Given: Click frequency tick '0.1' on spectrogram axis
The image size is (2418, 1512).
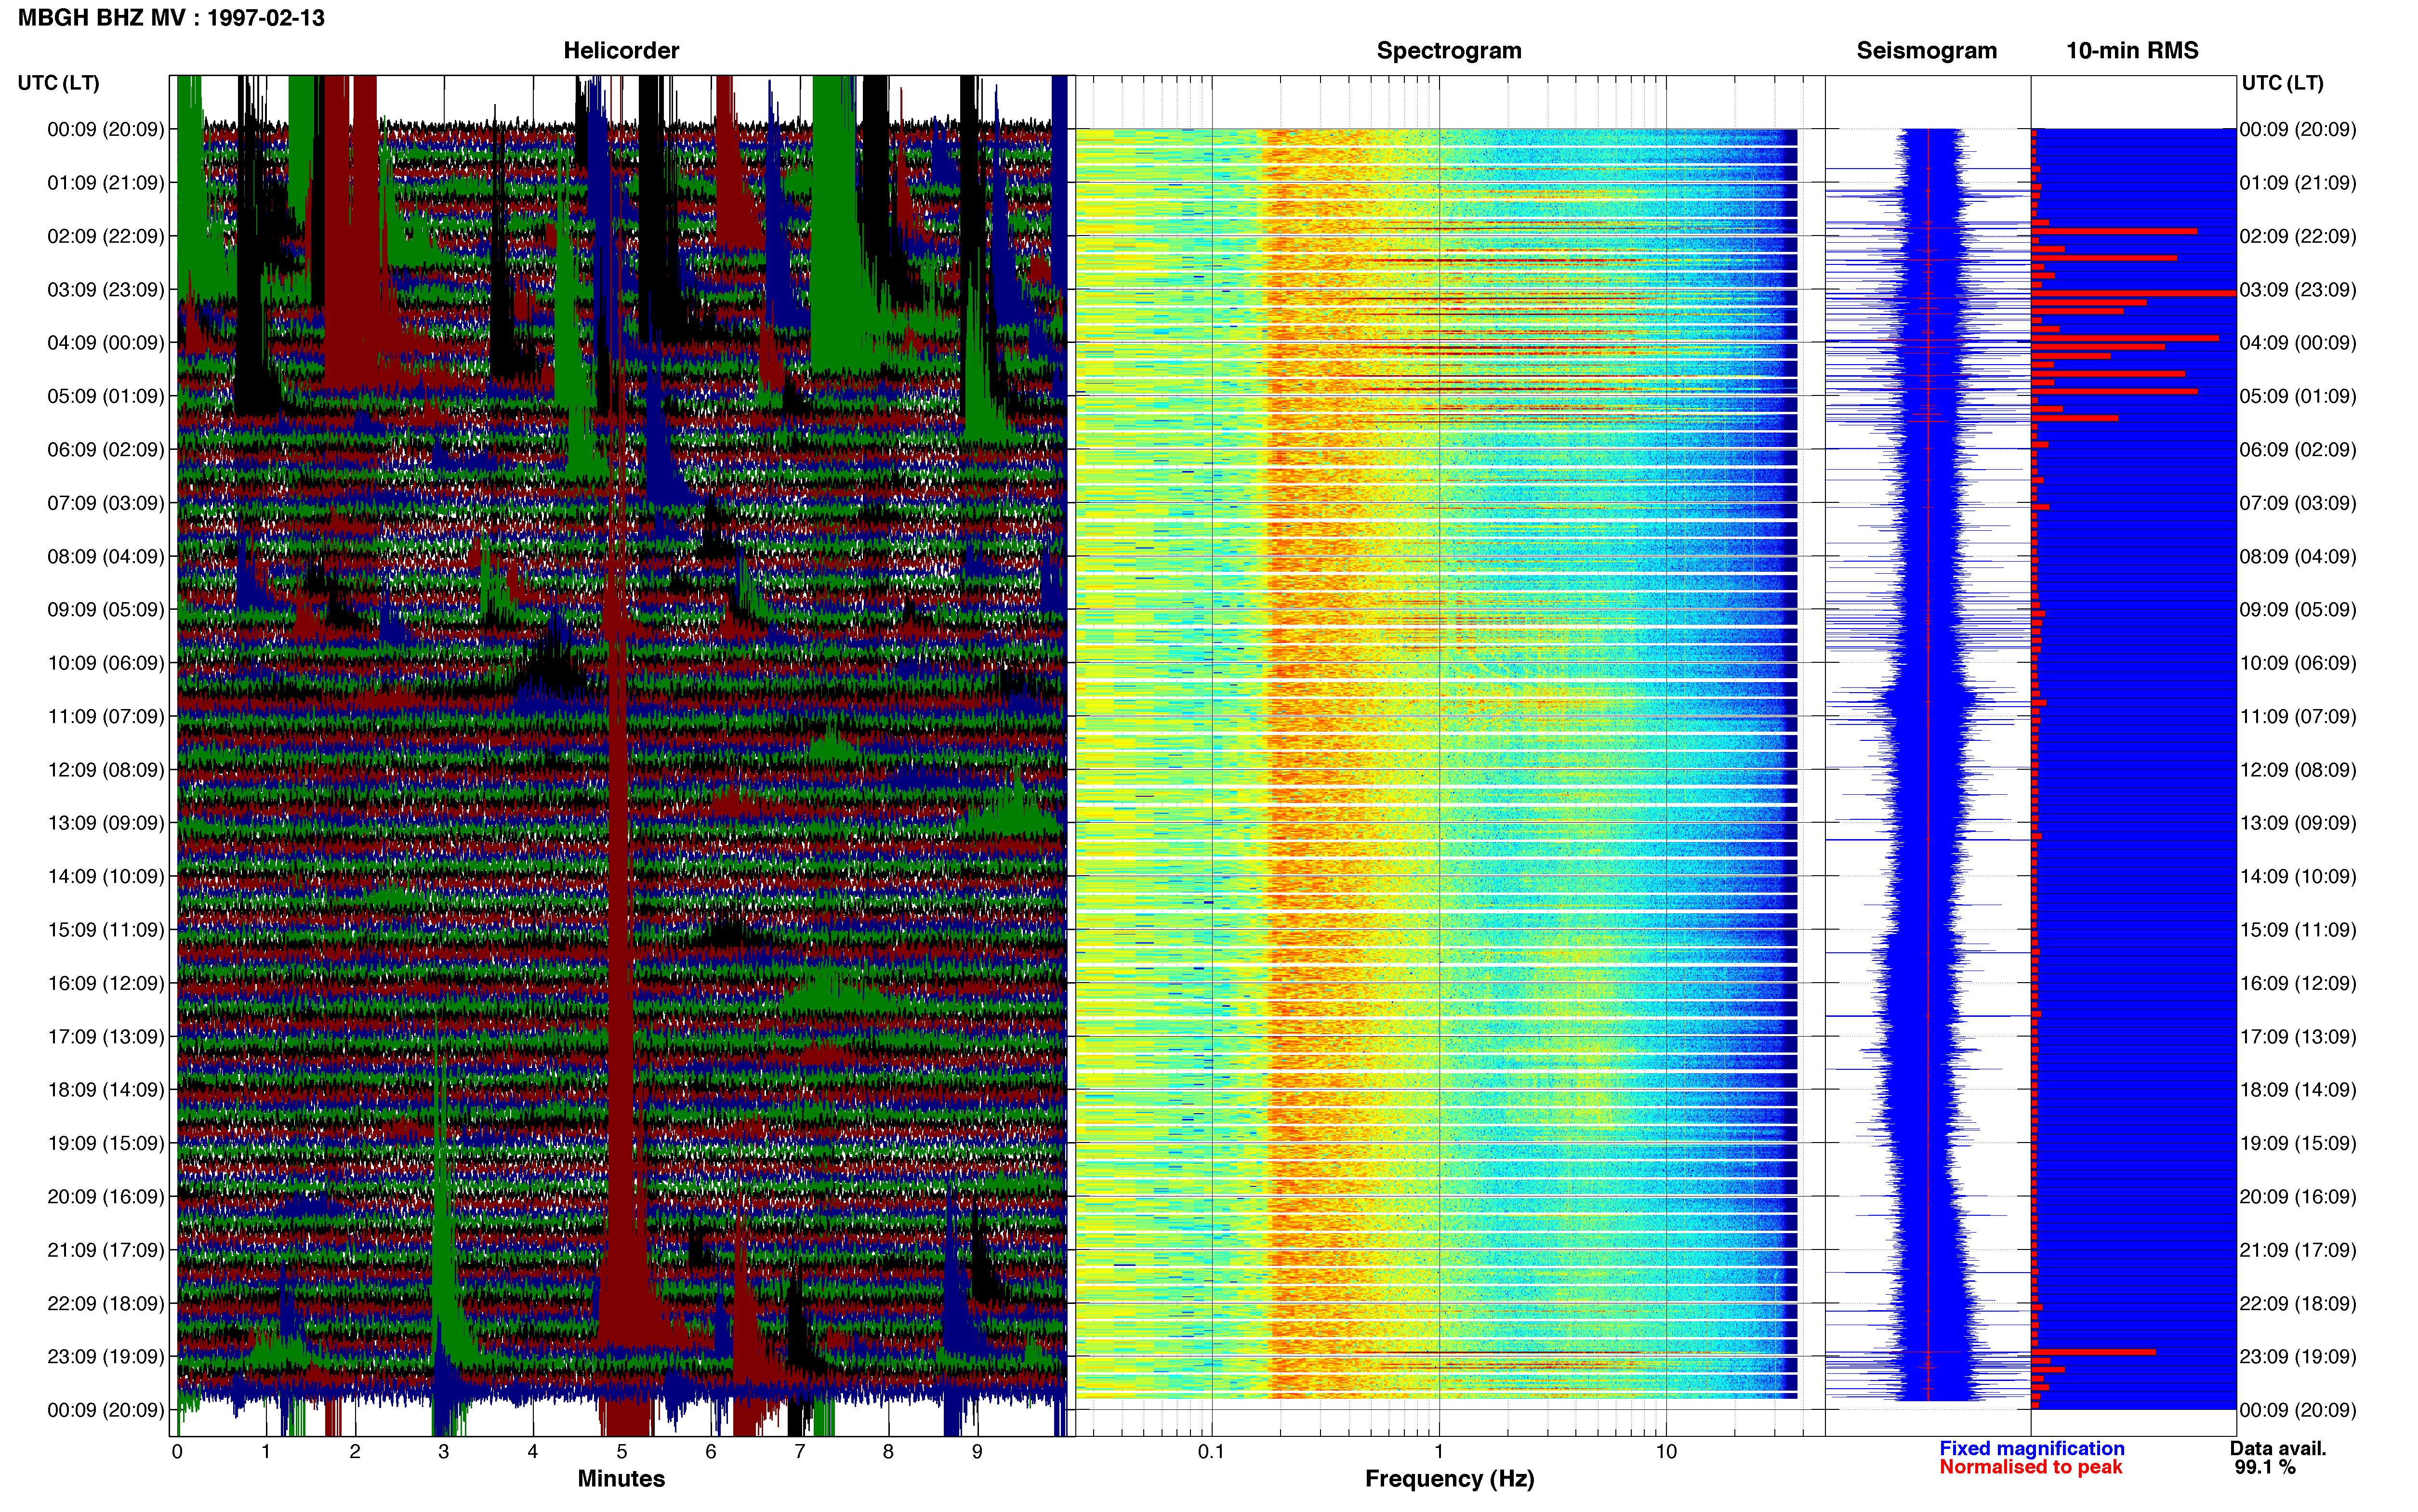Looking at the screenshot, I should click(x=1211, y=1452).
